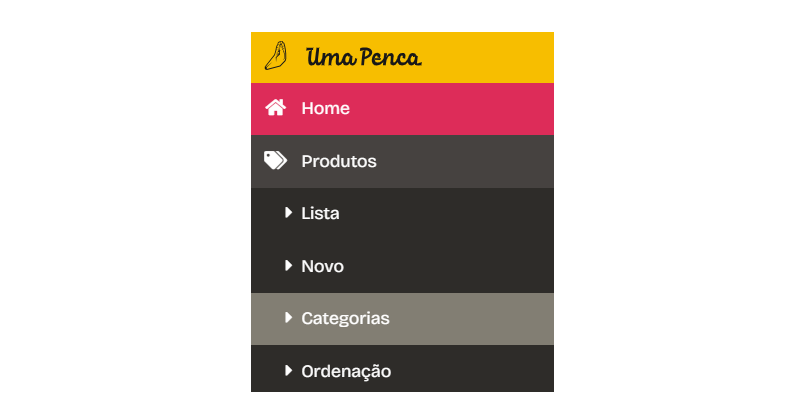Viewport: 800px width, 412px height.
Task: Click the caret arrow next to Novo
Action: (x=288, y=266)
